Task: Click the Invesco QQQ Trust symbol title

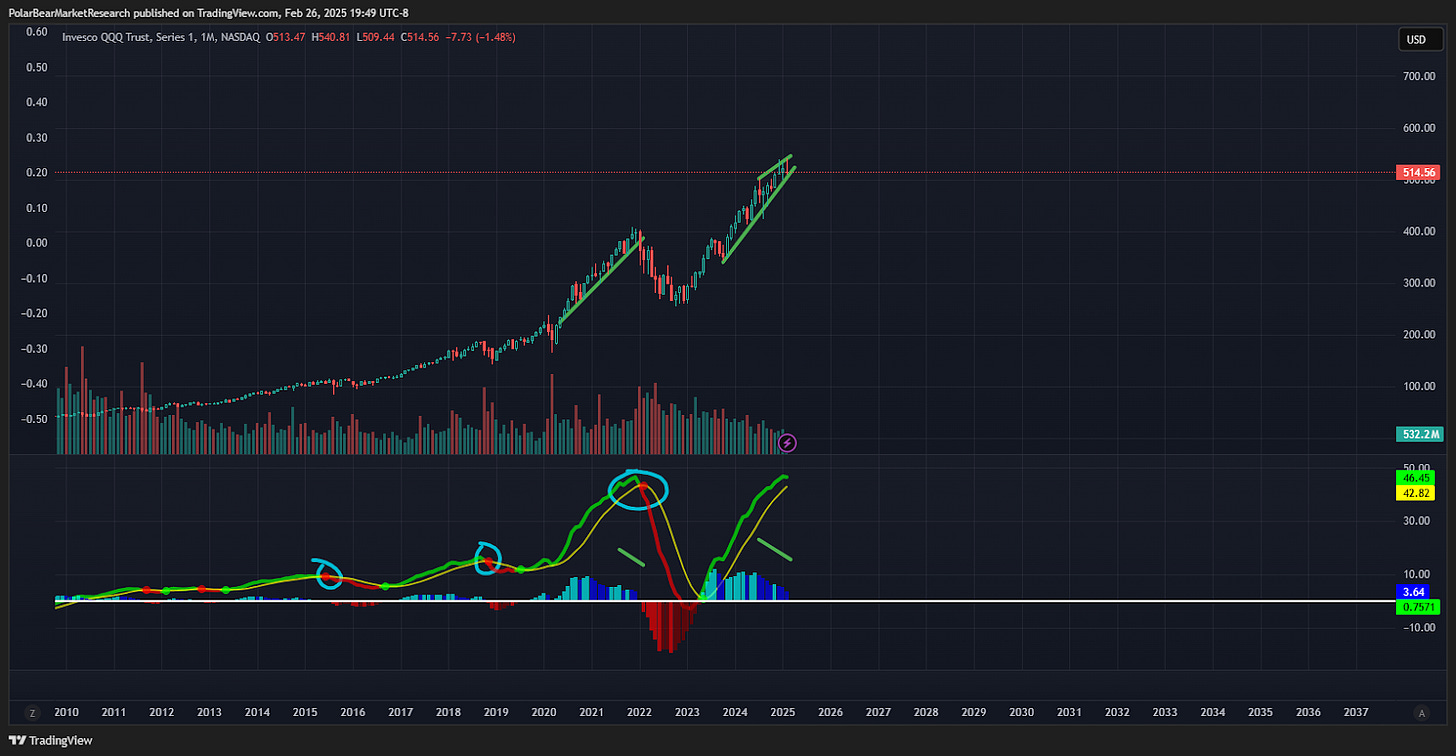Action: tap(120, 37)
